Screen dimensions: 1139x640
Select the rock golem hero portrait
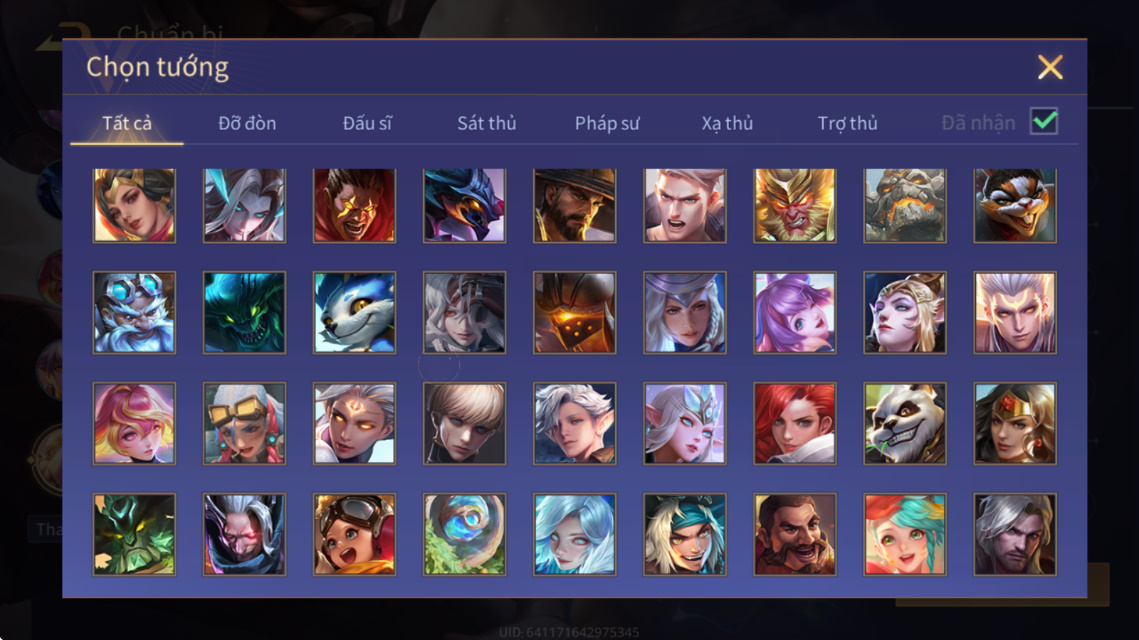pos(904,205)
